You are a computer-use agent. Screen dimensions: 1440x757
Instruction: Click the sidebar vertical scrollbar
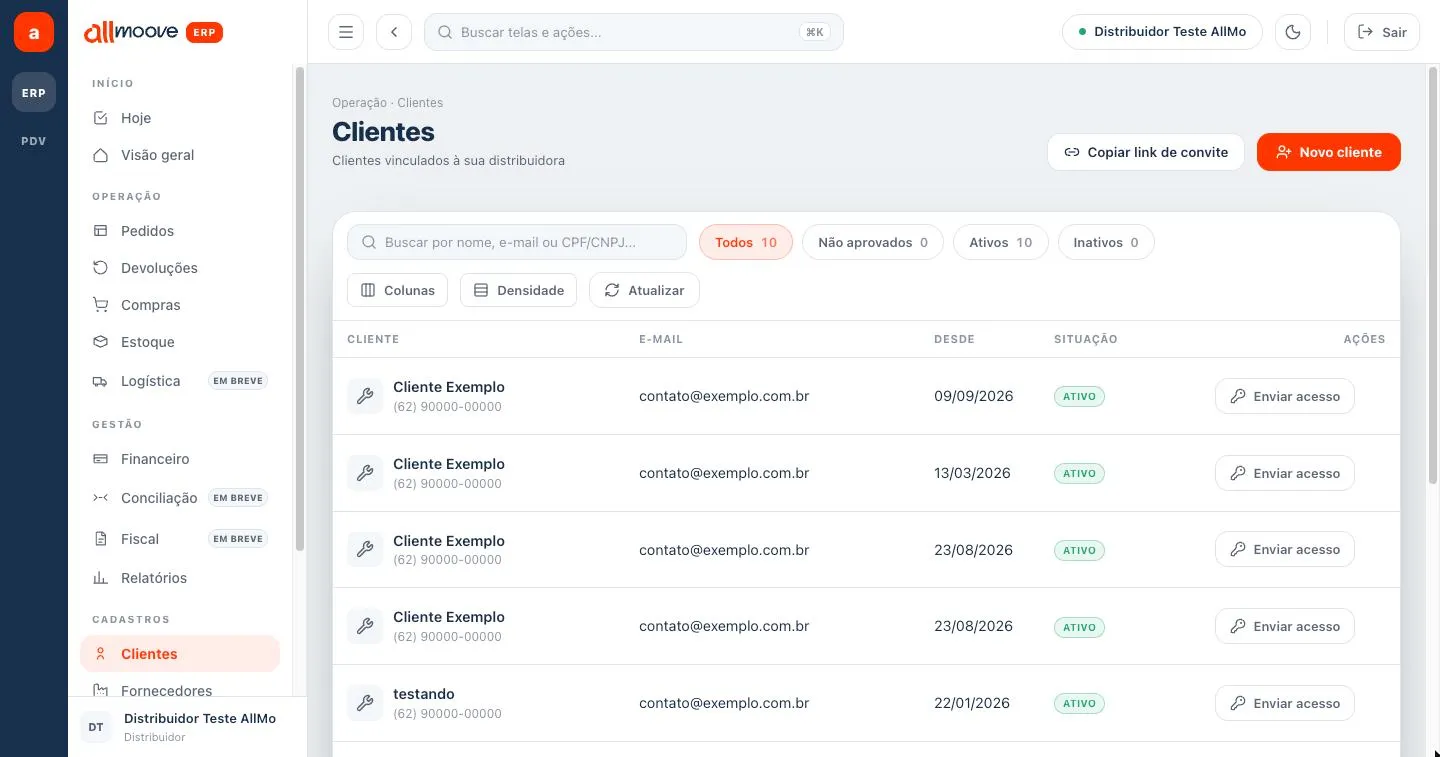point(300,308)
